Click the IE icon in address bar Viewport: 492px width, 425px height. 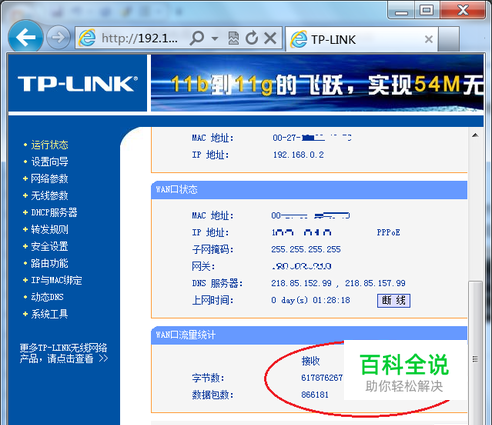[x=87, y=38]
